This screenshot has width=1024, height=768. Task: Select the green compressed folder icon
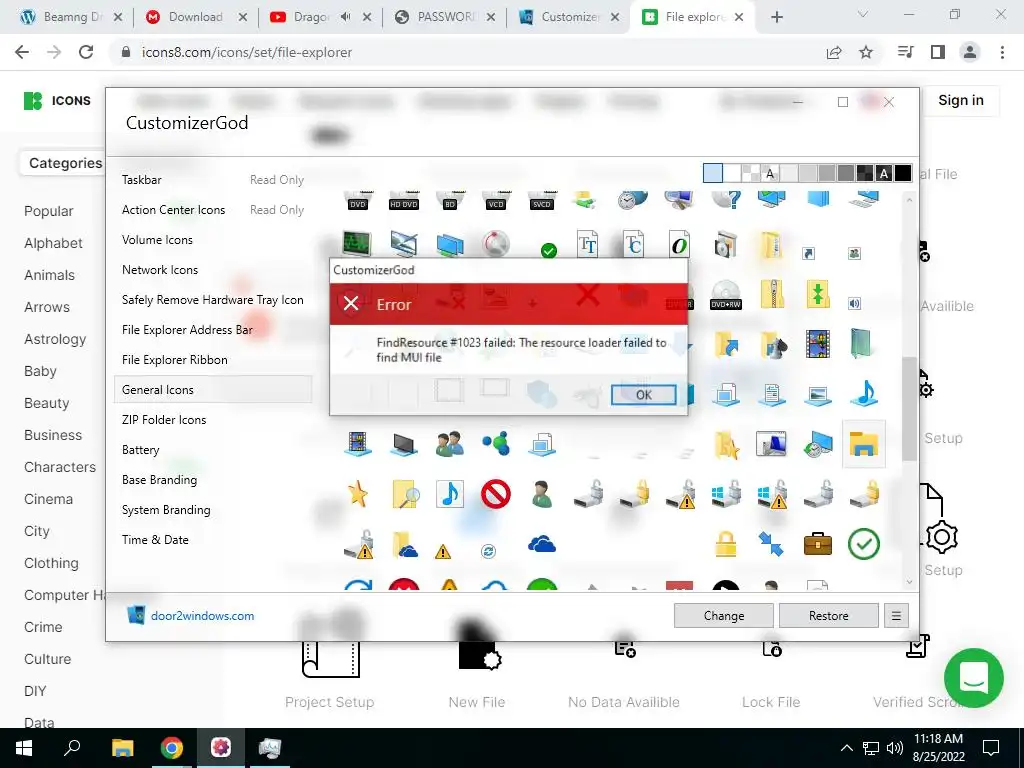818,294
